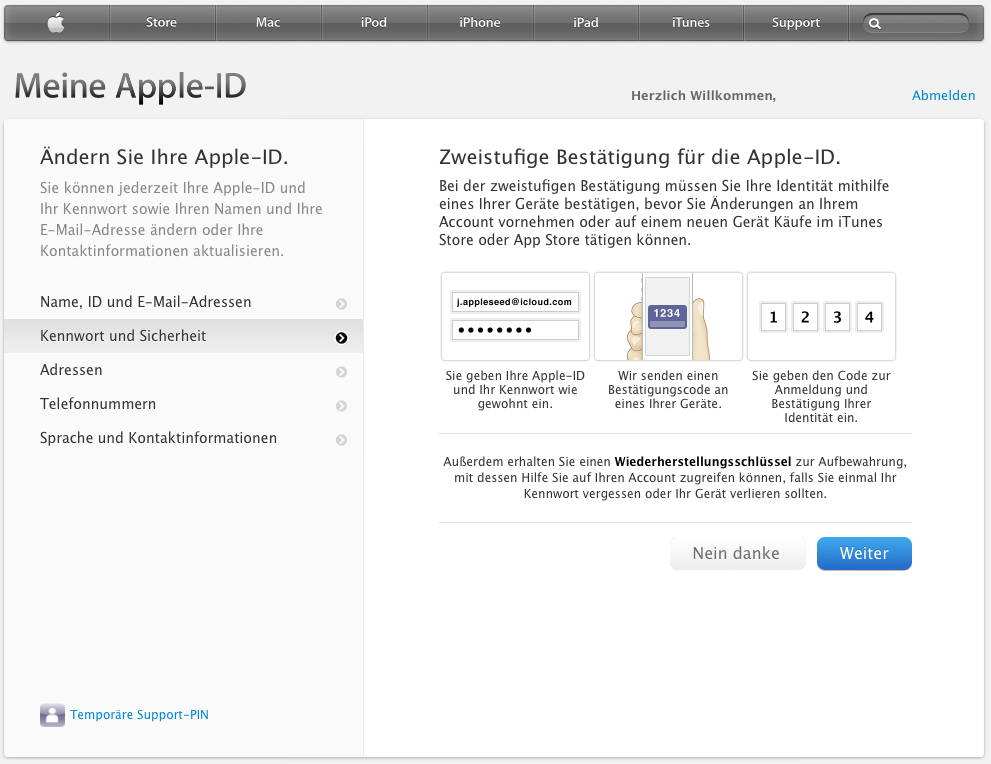Click the search magnifier icon
This screenshot has height=764, width=991.
pyautogui.click(x=875, y=24)
